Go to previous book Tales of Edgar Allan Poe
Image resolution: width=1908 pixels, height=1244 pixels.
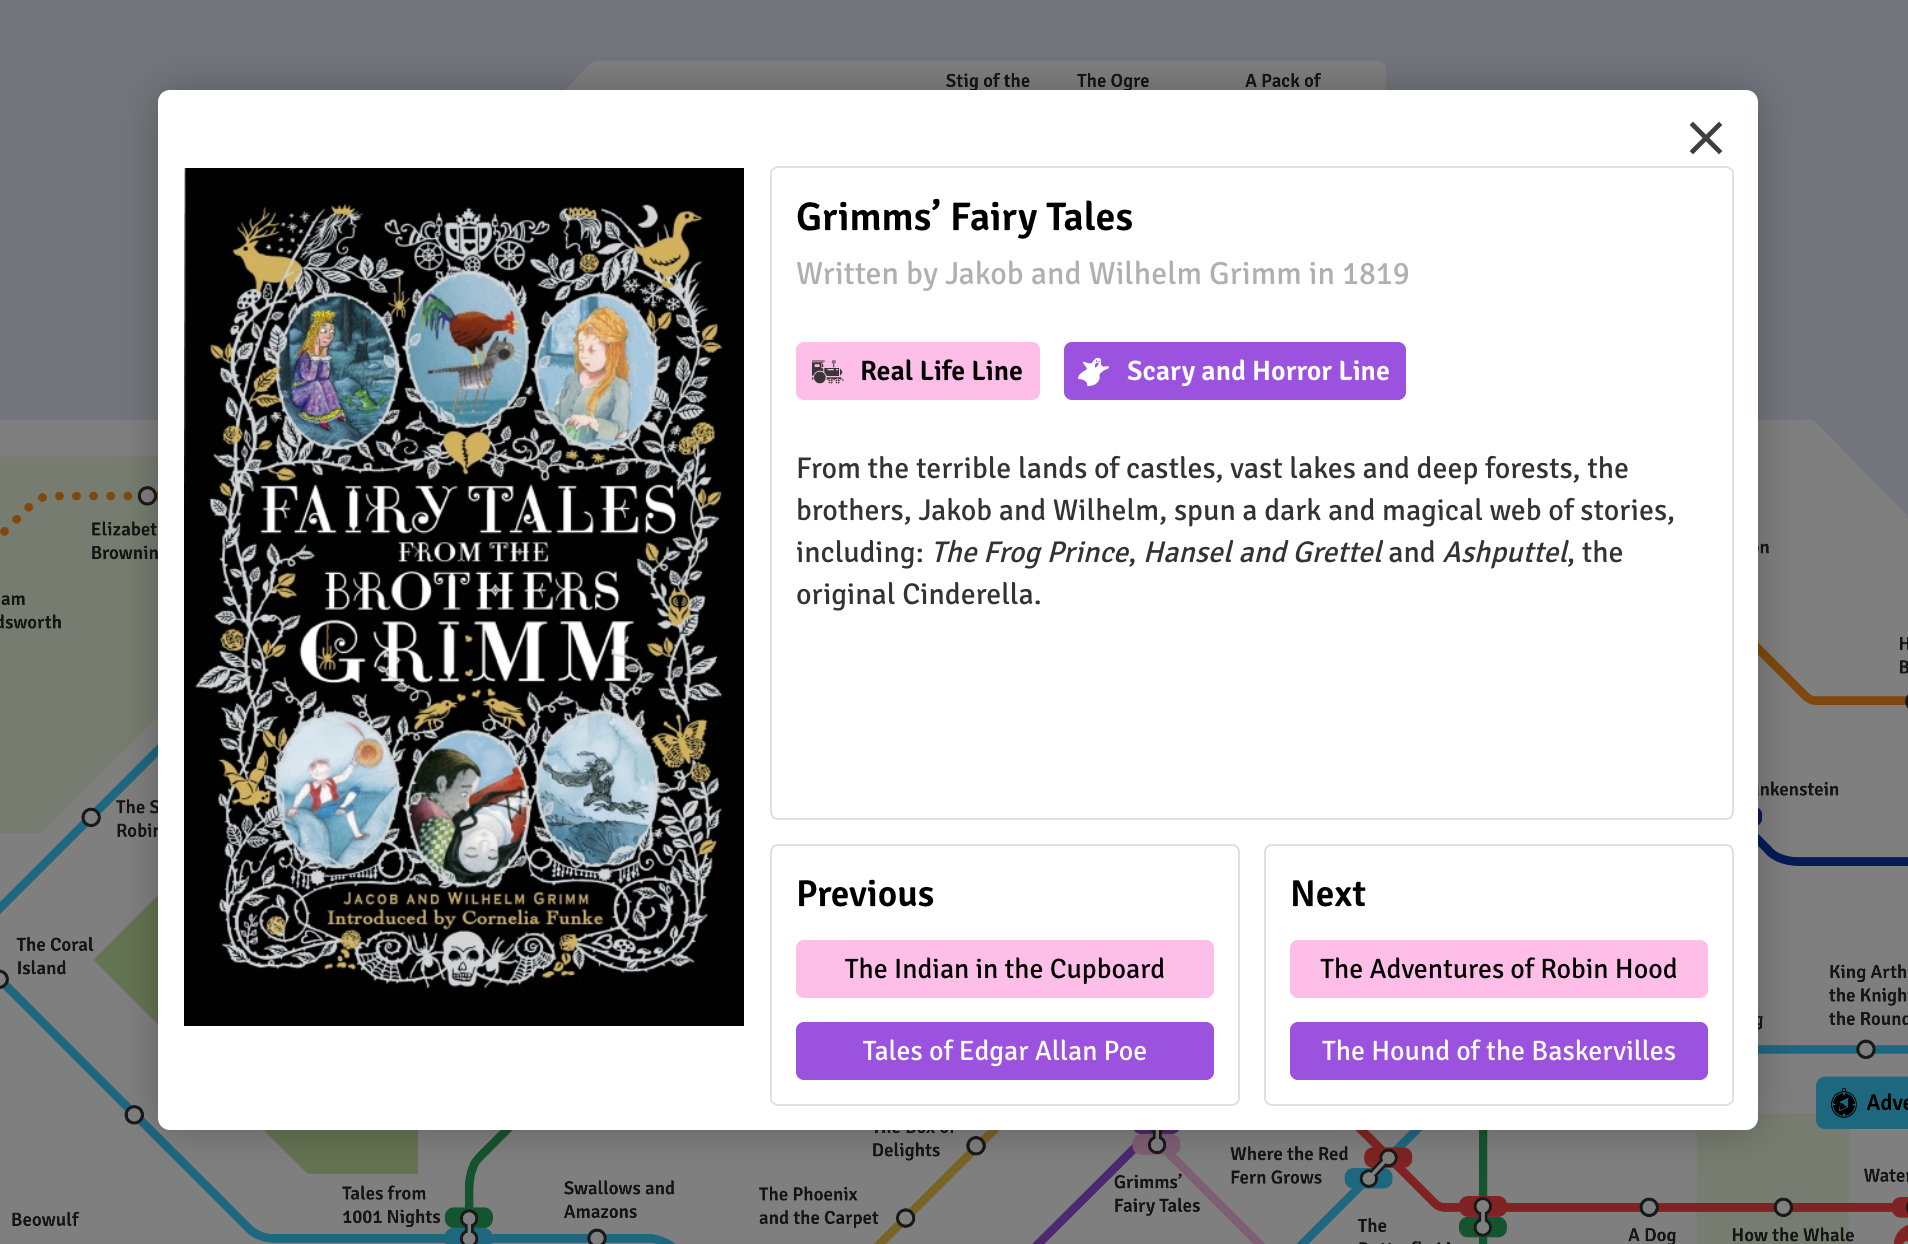1004,1051
